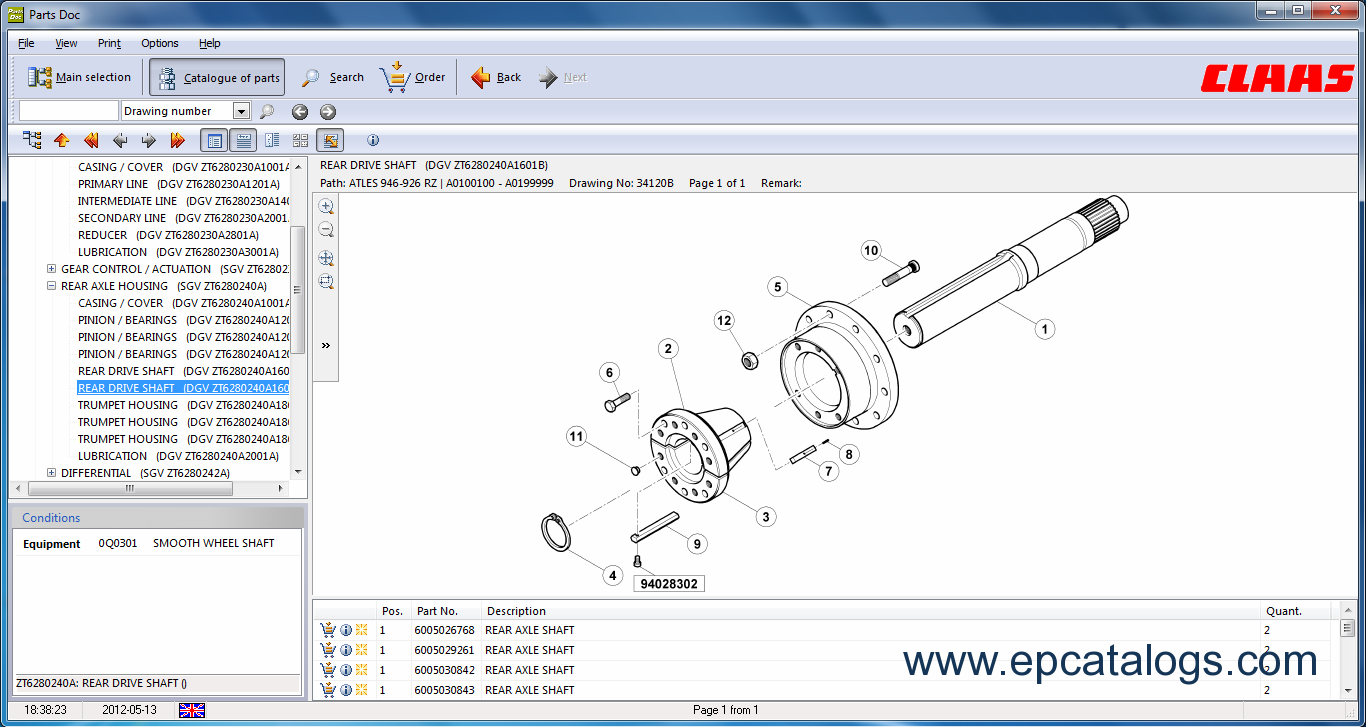Click the Next toolbar button

562,77
